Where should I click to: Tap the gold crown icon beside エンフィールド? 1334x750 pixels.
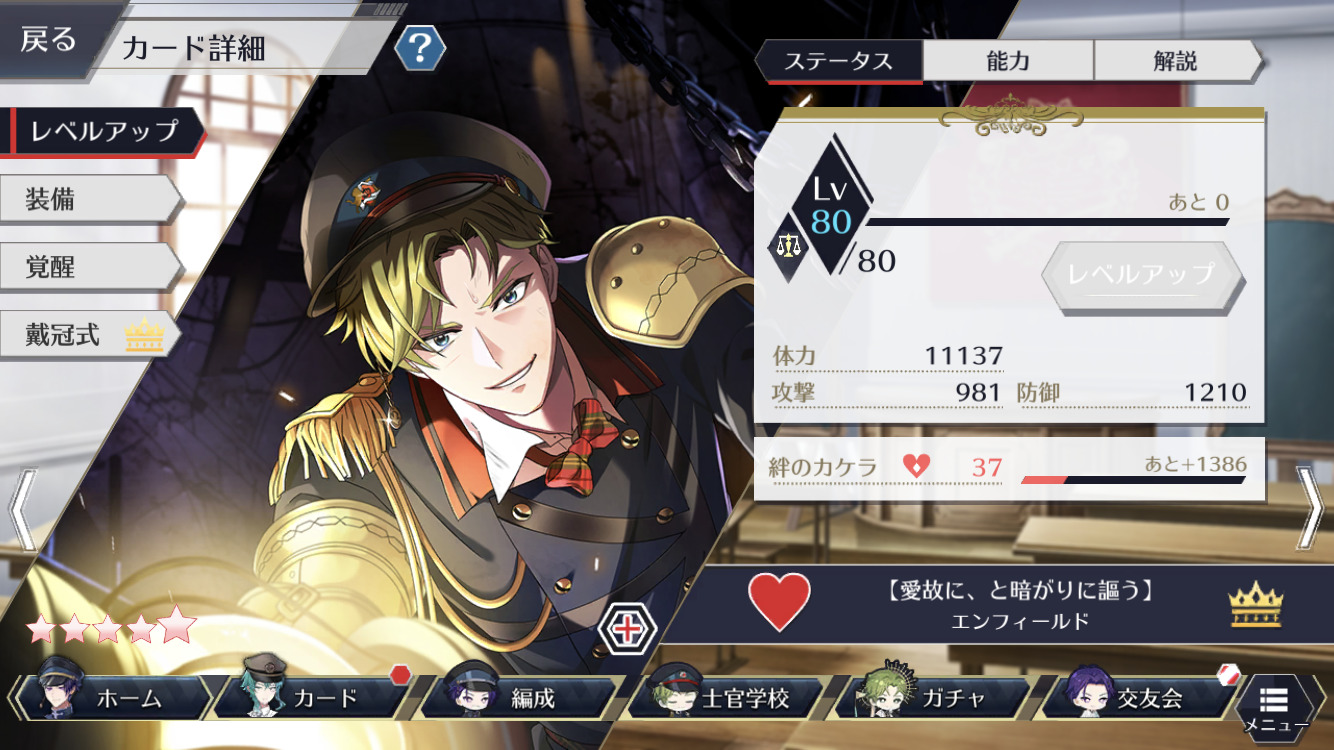coord(1255,603)
